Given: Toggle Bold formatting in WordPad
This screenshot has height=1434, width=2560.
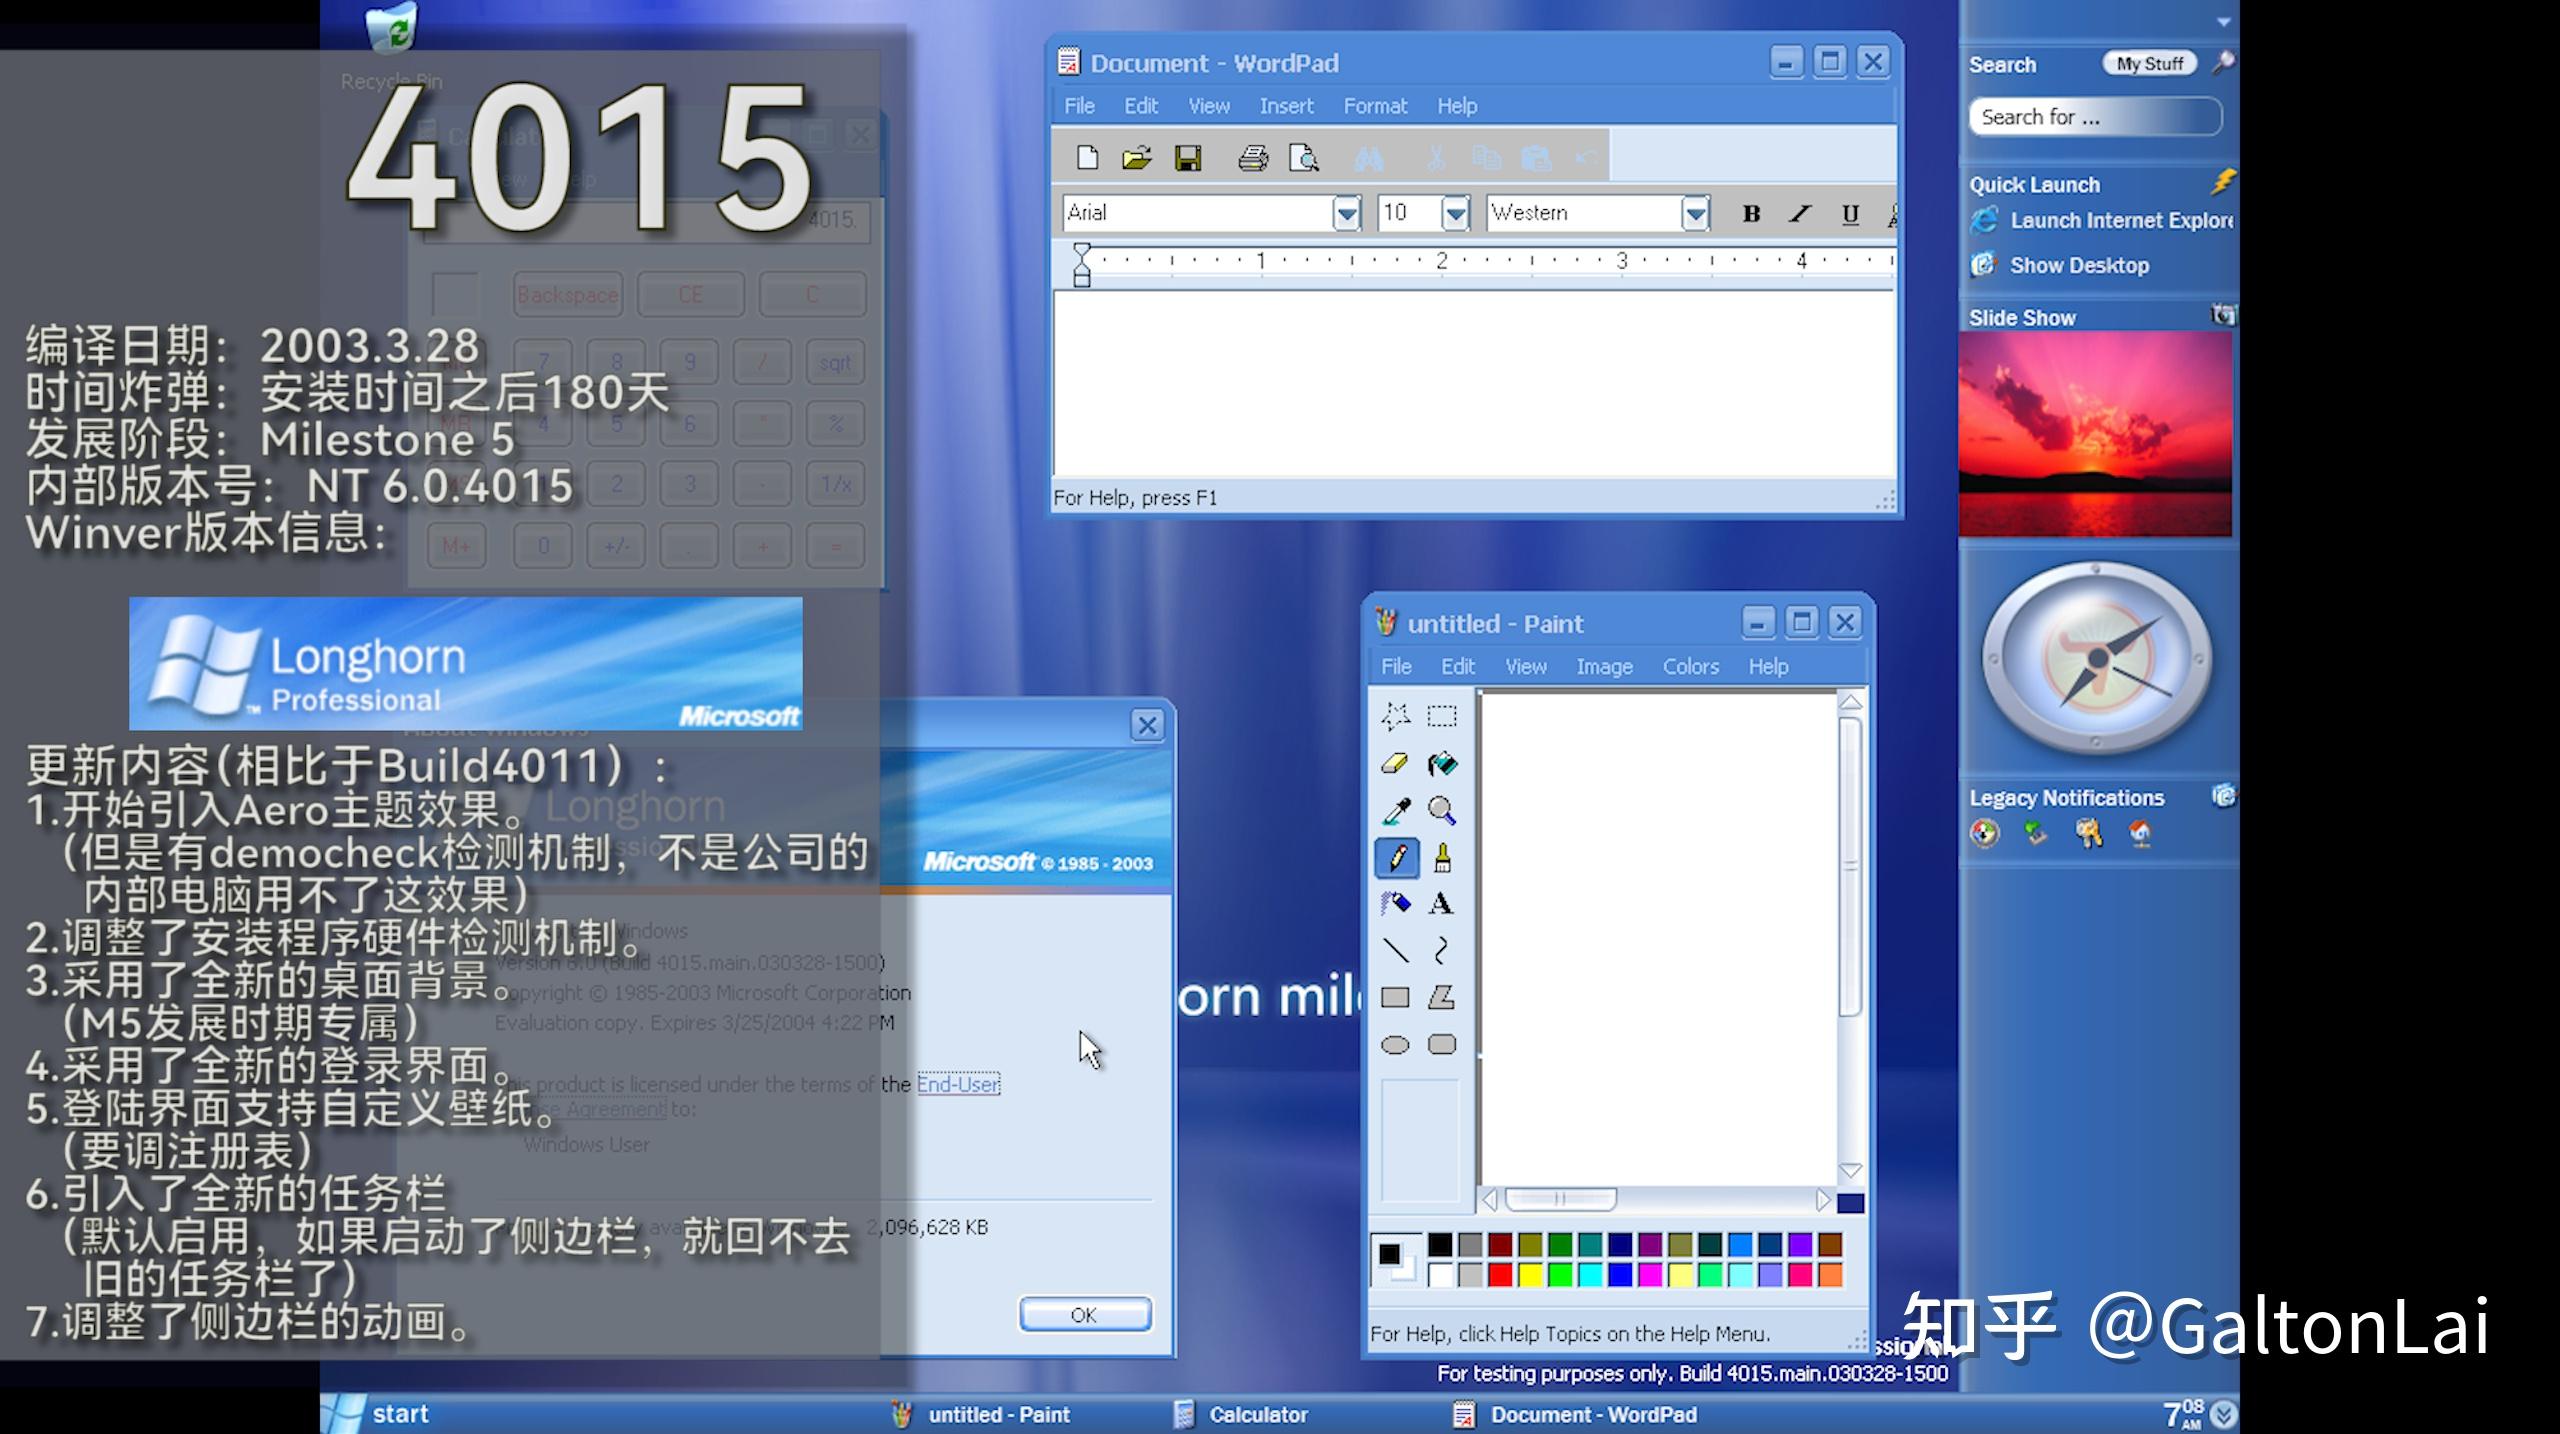Looking at the screenshot, I should 1751,213.
